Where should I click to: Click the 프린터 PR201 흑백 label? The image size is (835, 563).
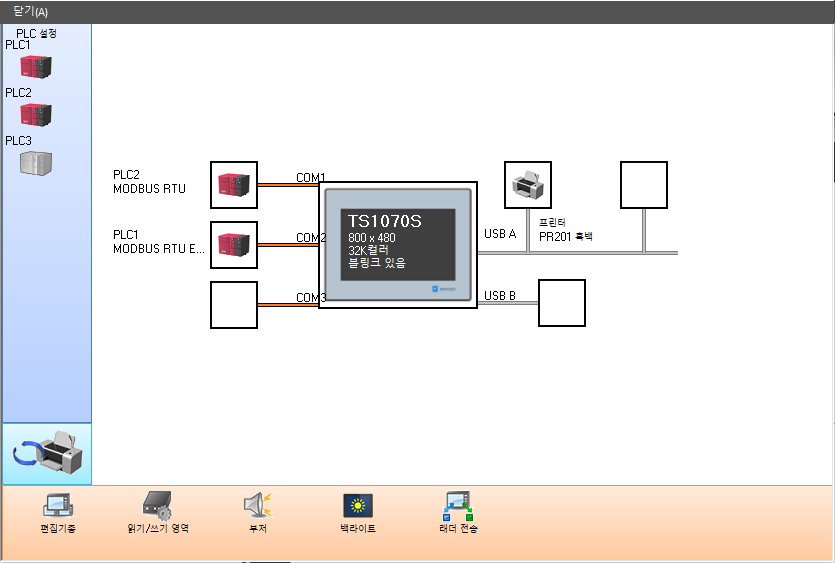click(x=566, y=230)
